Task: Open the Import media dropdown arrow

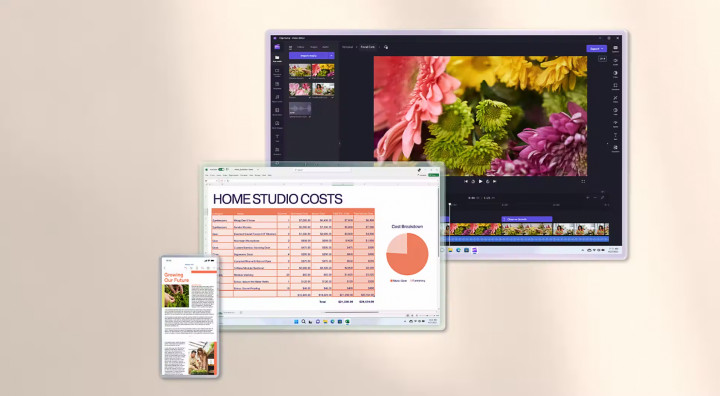Action: pos(331,56)
